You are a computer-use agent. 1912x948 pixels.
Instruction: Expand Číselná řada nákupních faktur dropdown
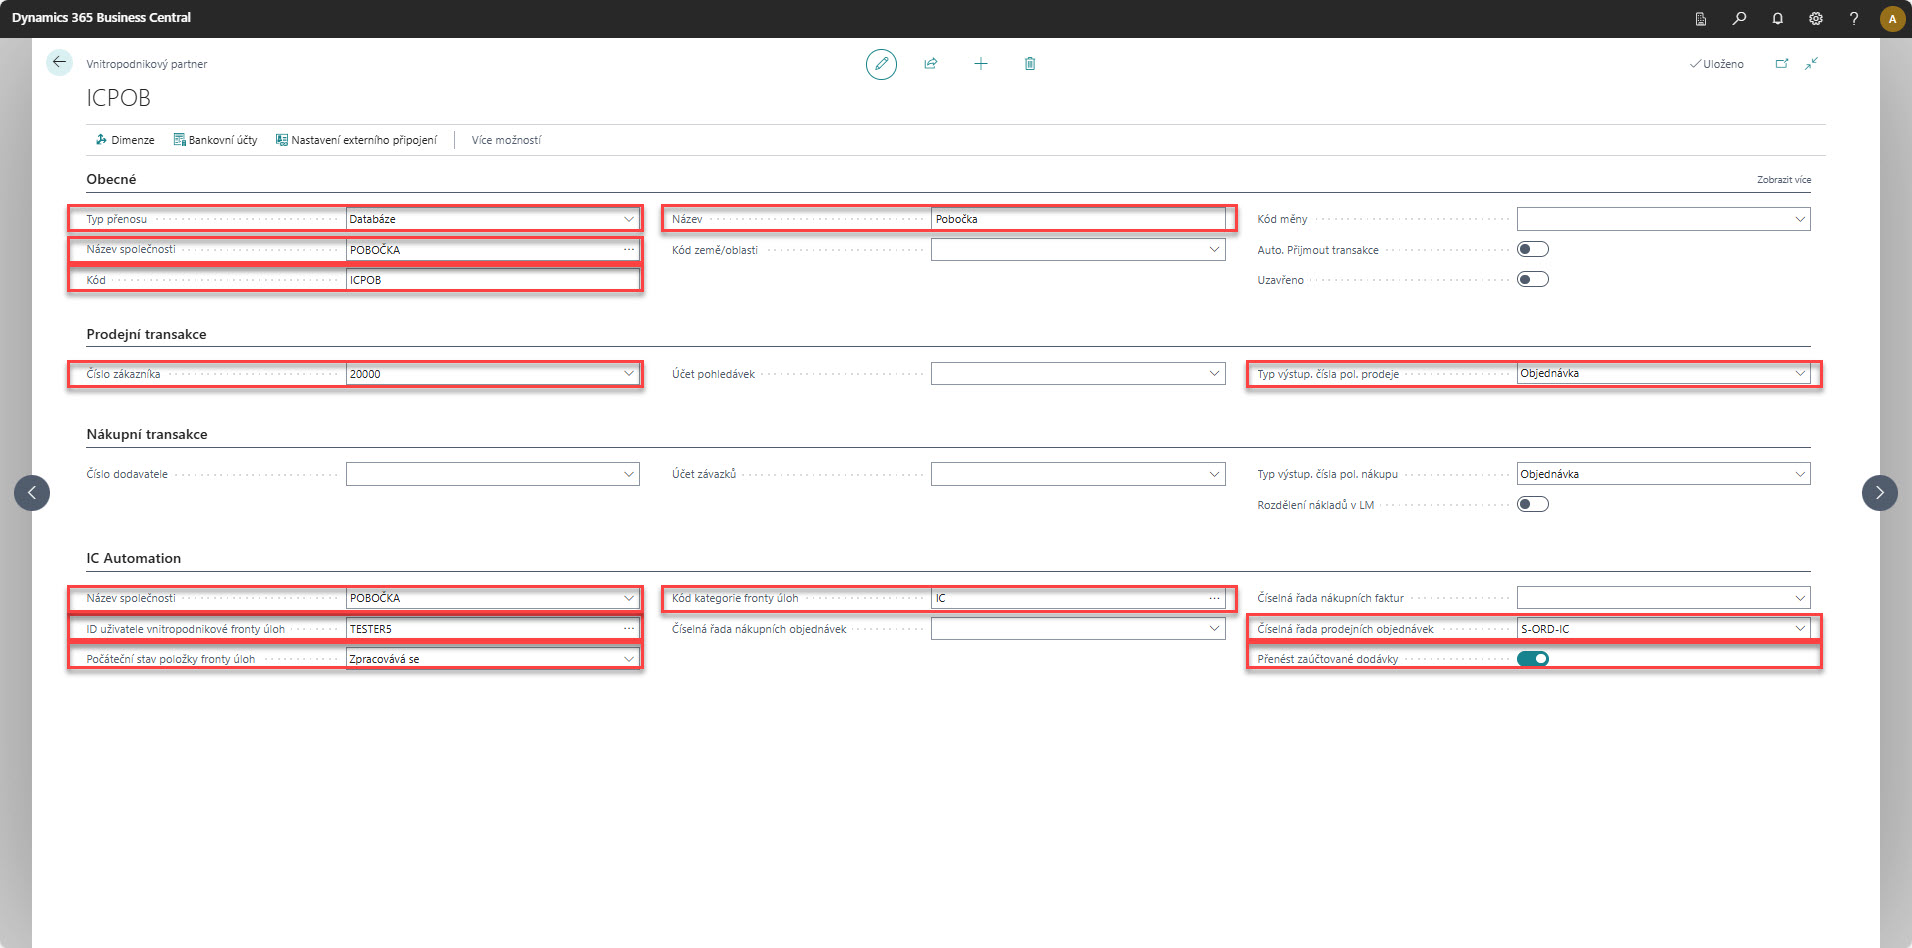click(x=1800, y=598)
